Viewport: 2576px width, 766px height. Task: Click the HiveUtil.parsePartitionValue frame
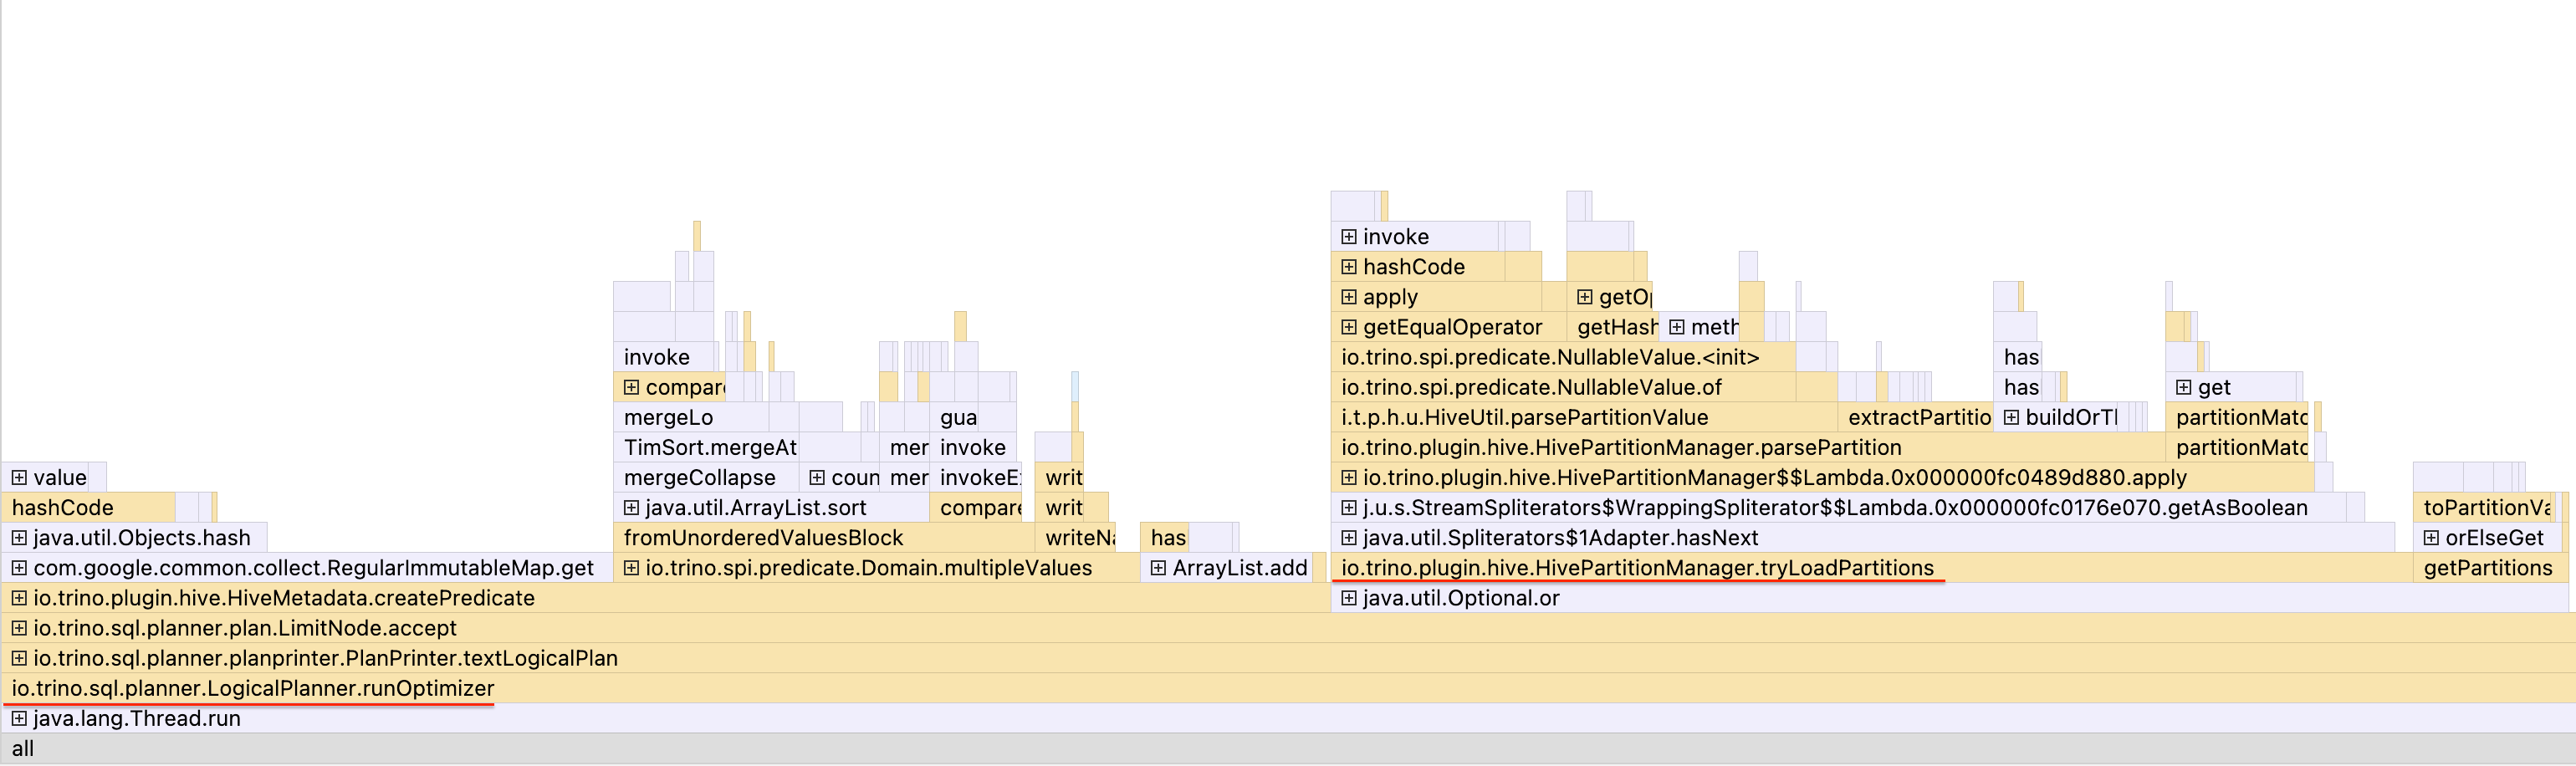(x=1523, y=417)
